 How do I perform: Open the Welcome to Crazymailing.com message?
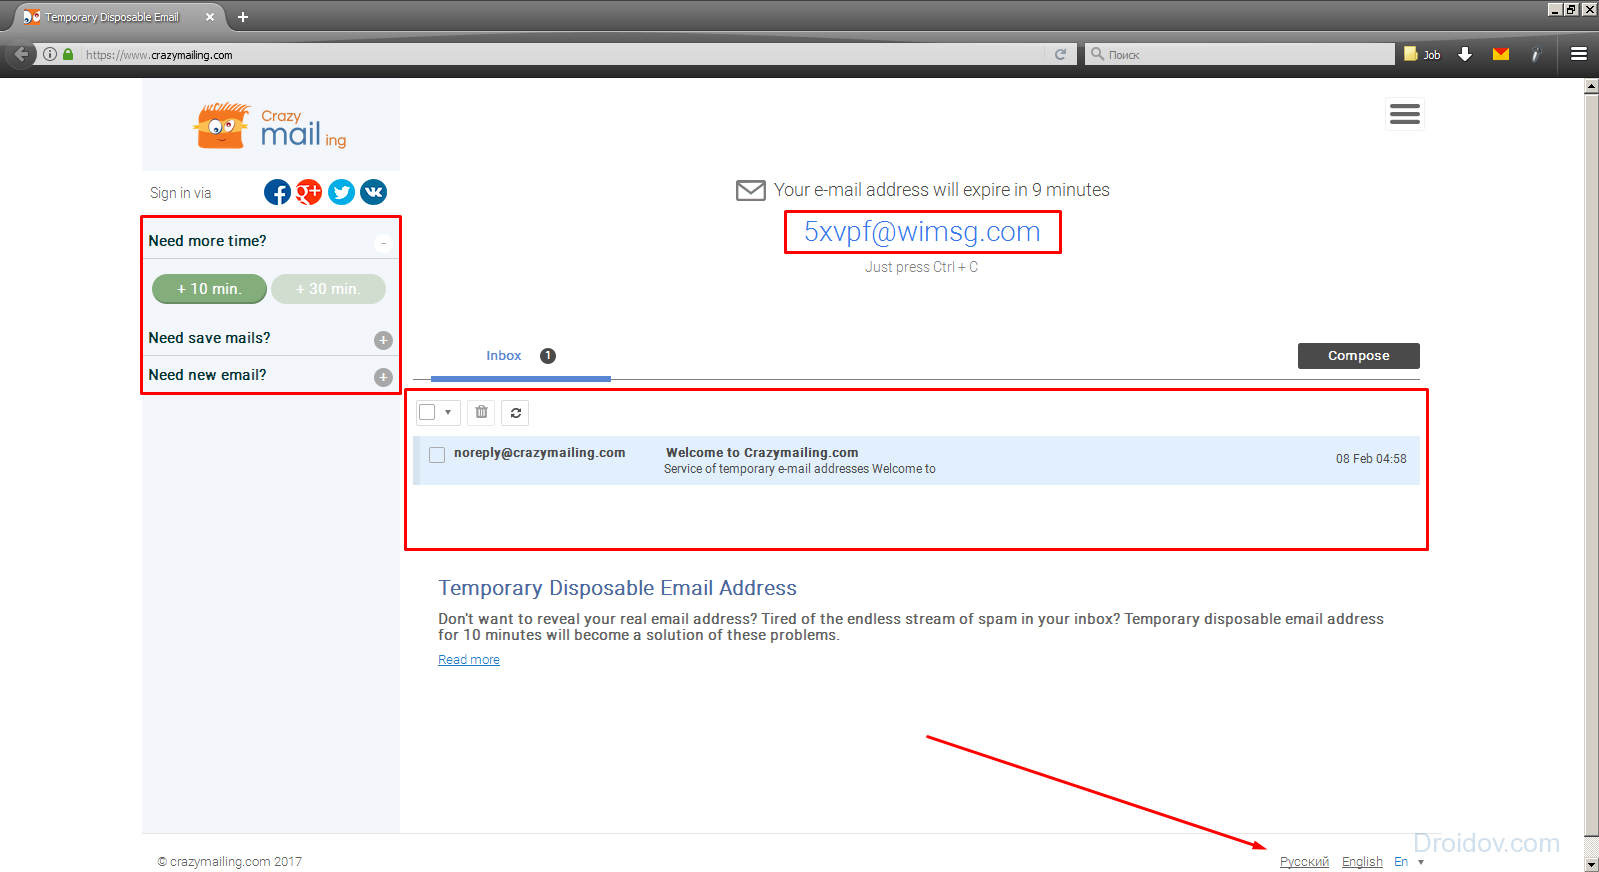pyautogui.click(x=762, y=453)
